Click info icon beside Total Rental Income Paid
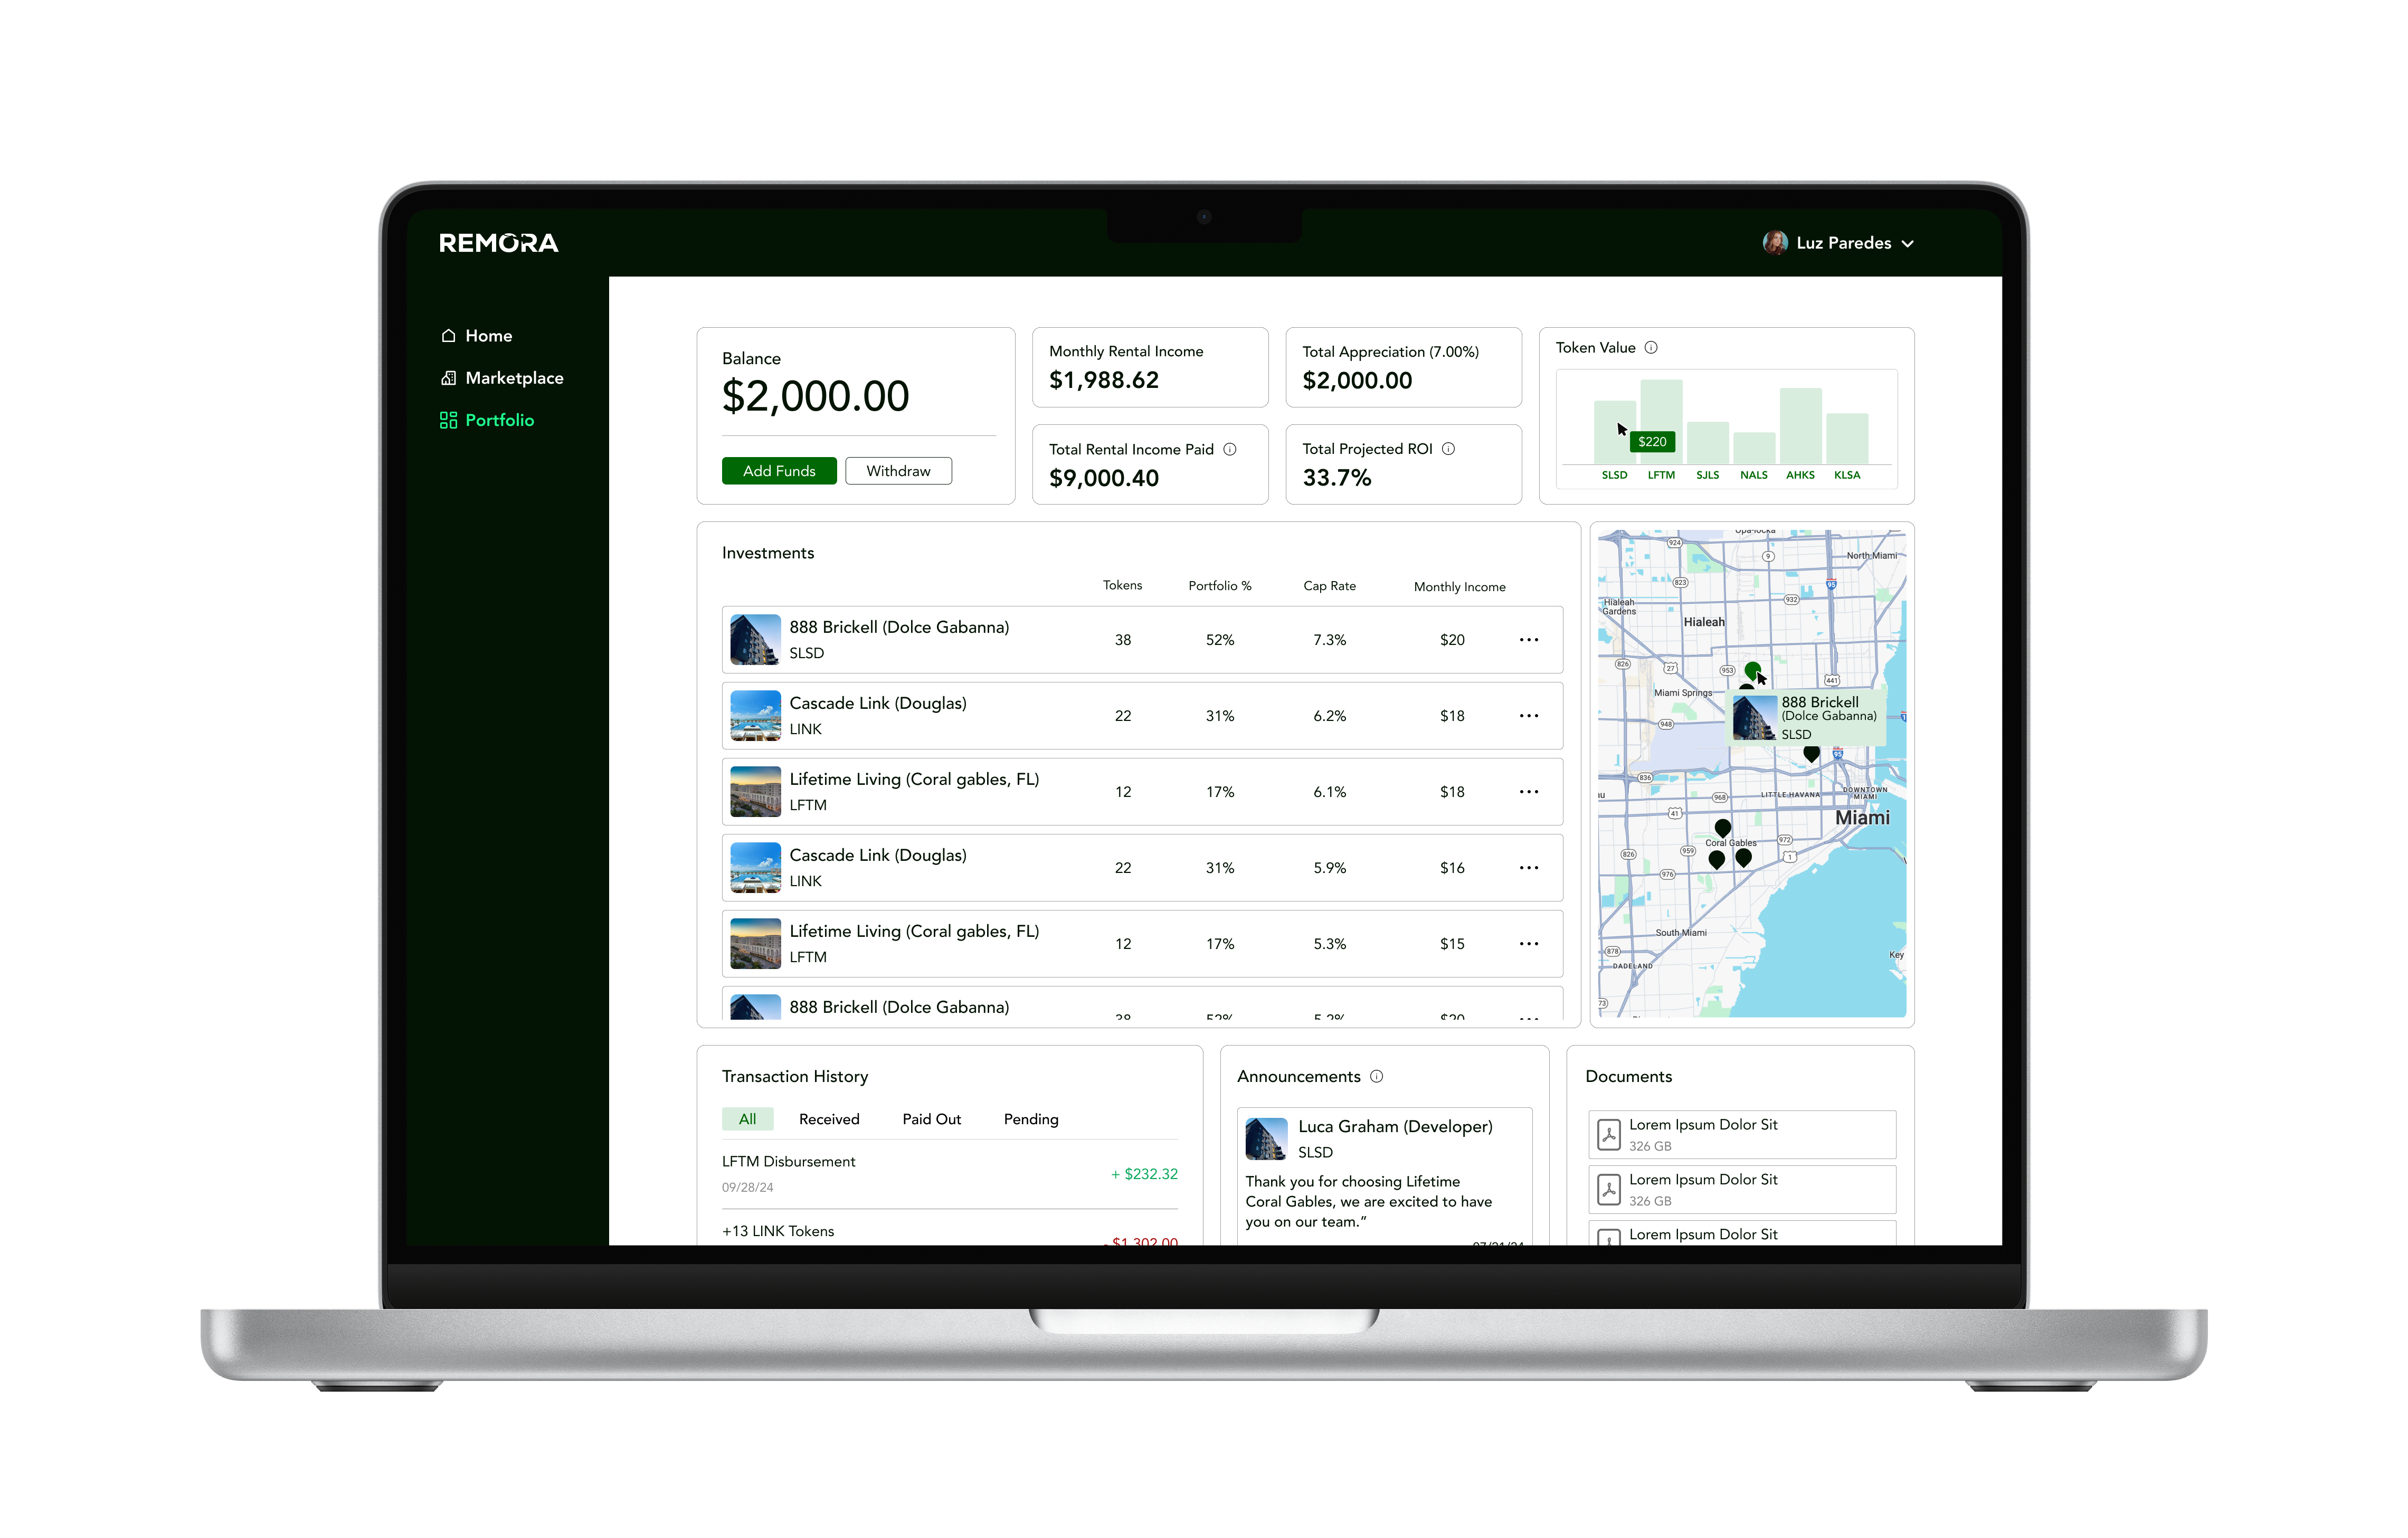Image resolution: width=2408 pixels, height=1538 pixels. coord(1230,449)
